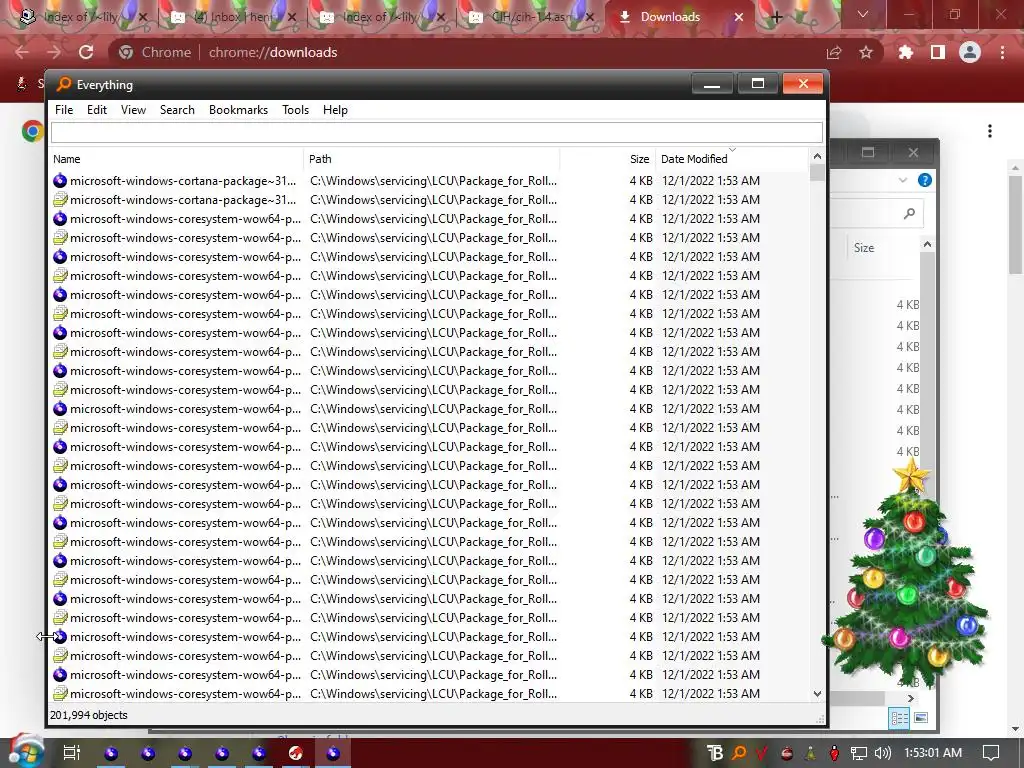Sort results by Size column in Everything
Viewport: 1024px width, 768px height.
[607, 159]
